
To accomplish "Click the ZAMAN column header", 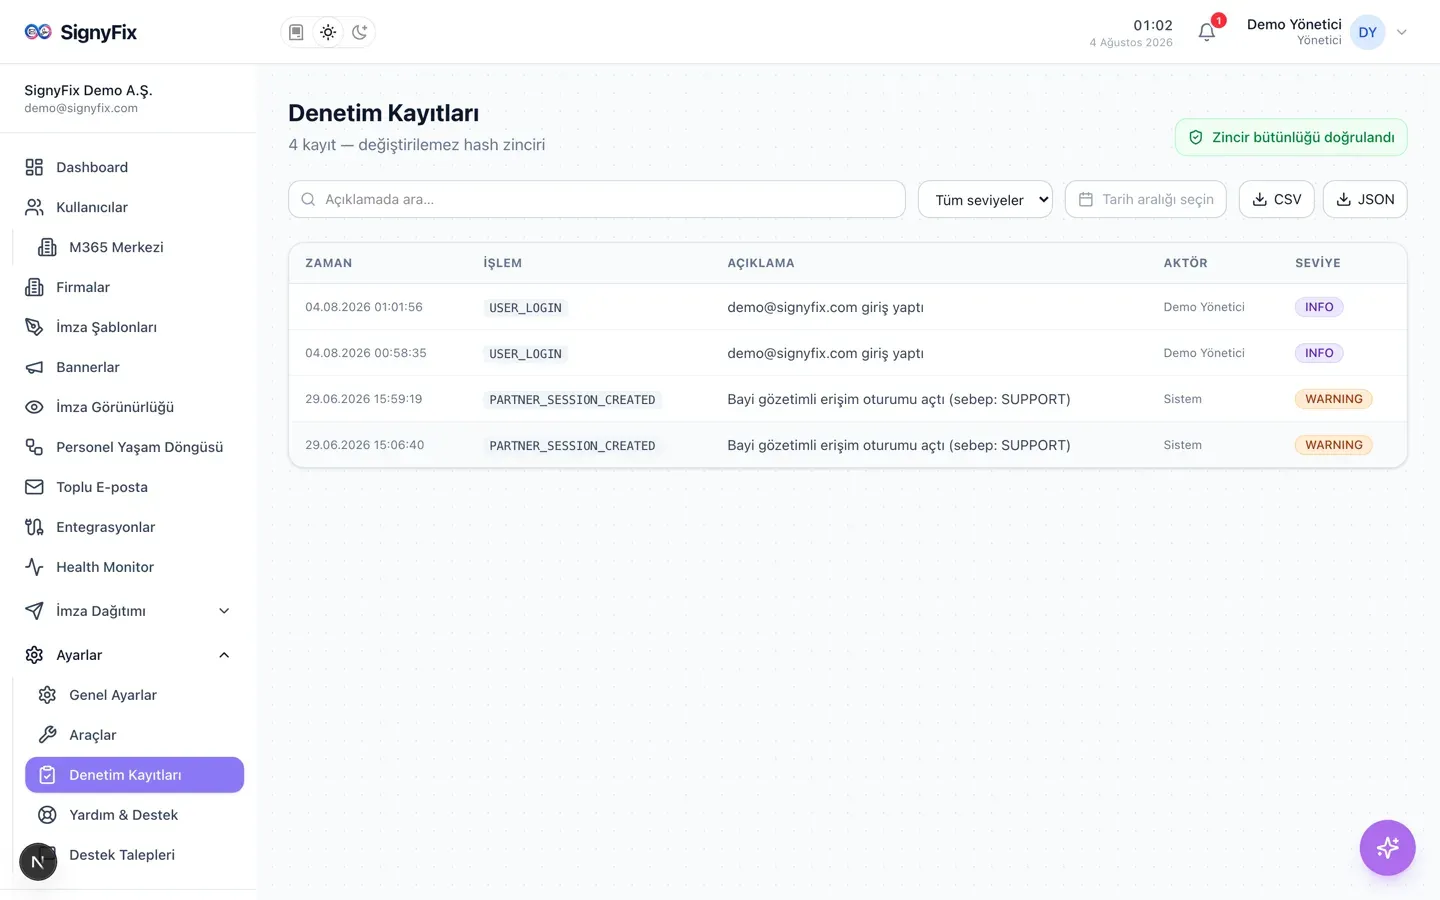I will pyautogui.click(x=329, y=263).
